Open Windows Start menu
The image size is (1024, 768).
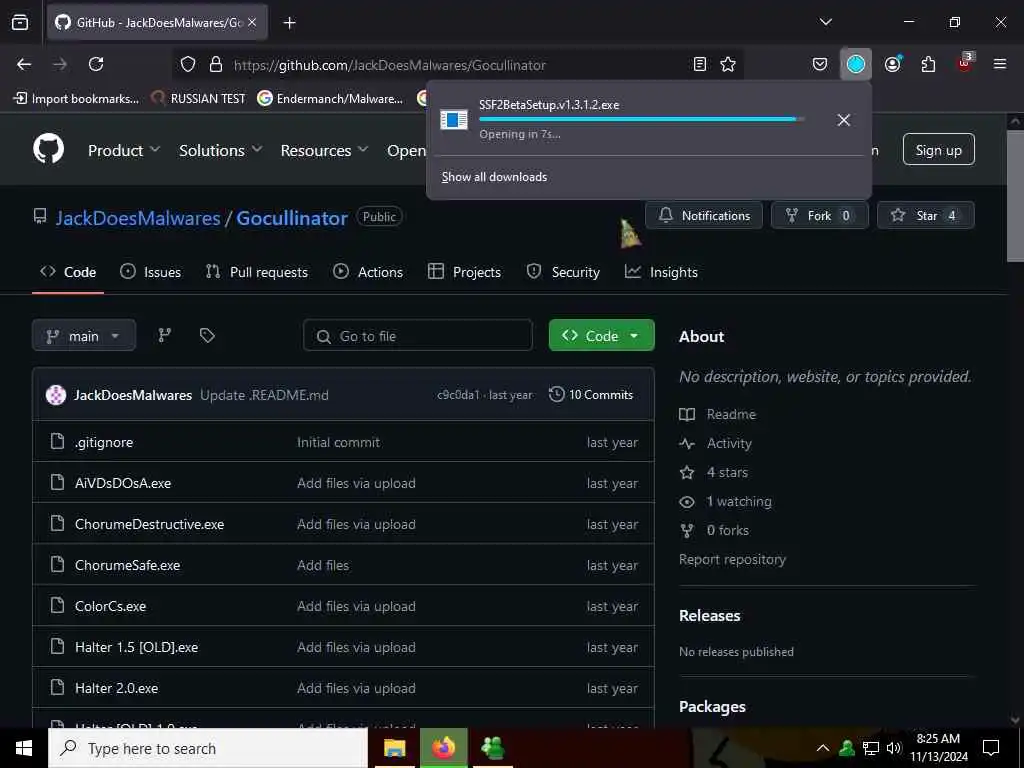24,748
